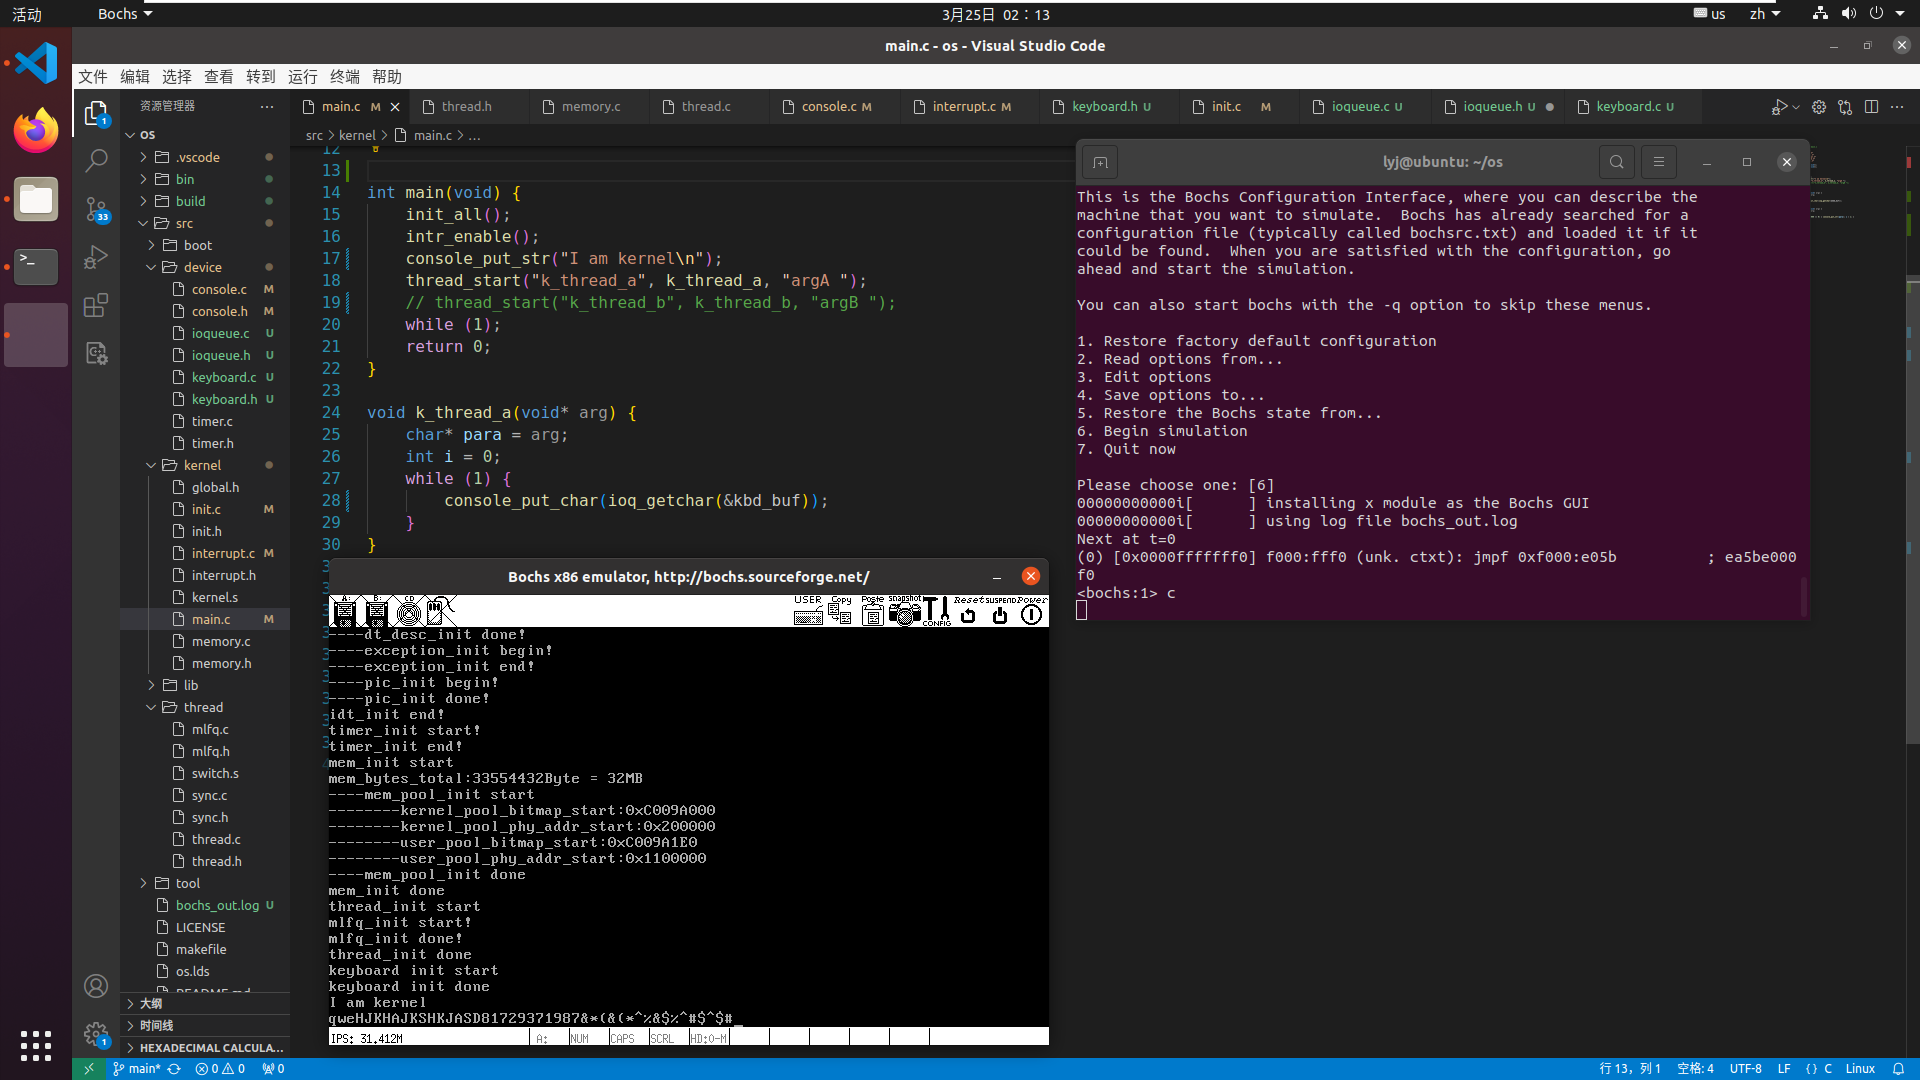1920x1080 pixels.
Task: Click LF line ending in status bar
Action: pyautogui.click(x=1784, y=1069)
